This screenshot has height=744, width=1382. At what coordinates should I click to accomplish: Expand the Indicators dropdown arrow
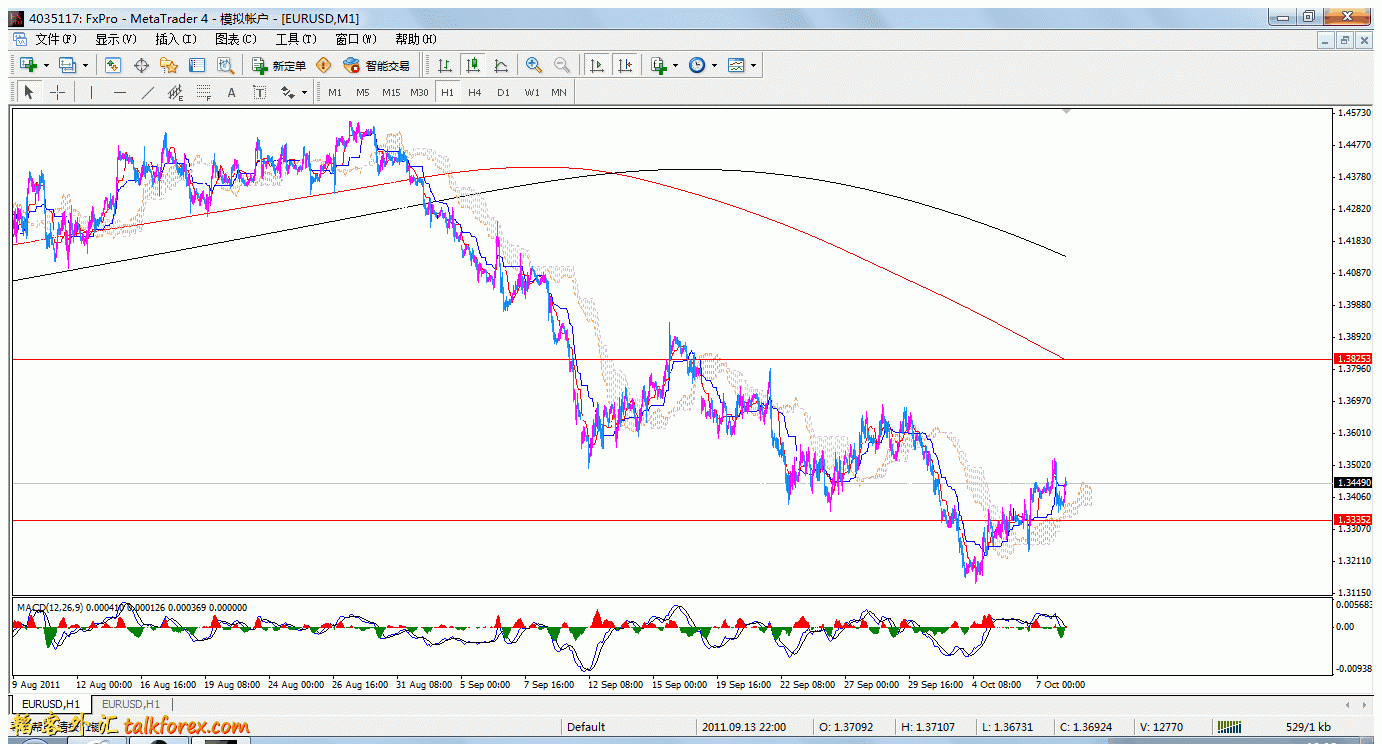click(x=676, y=66)
